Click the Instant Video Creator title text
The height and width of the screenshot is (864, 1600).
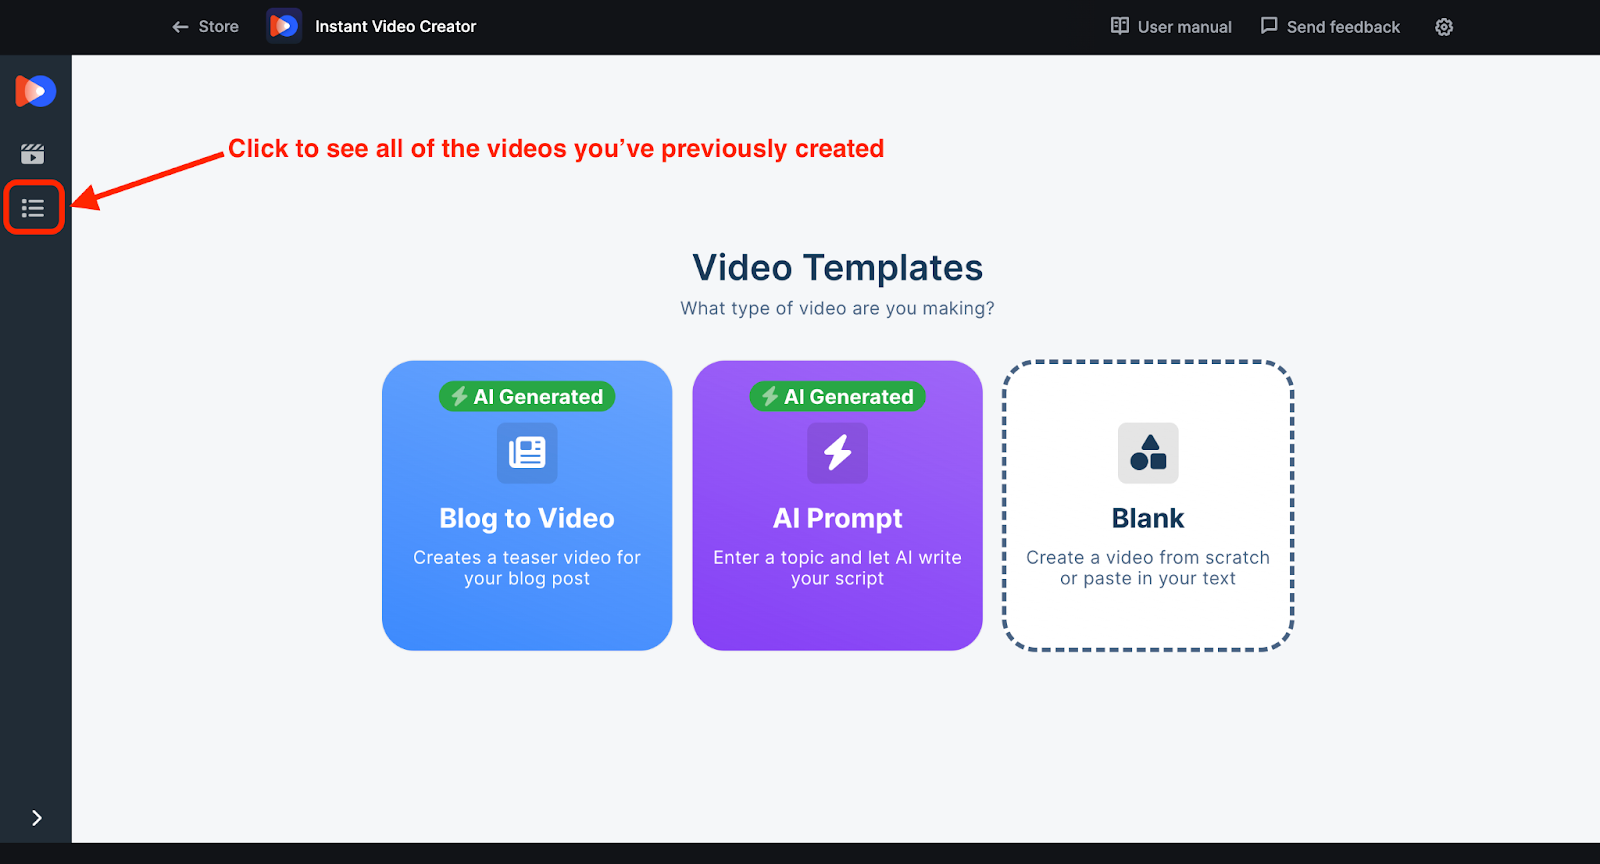(x=395, y=27)
